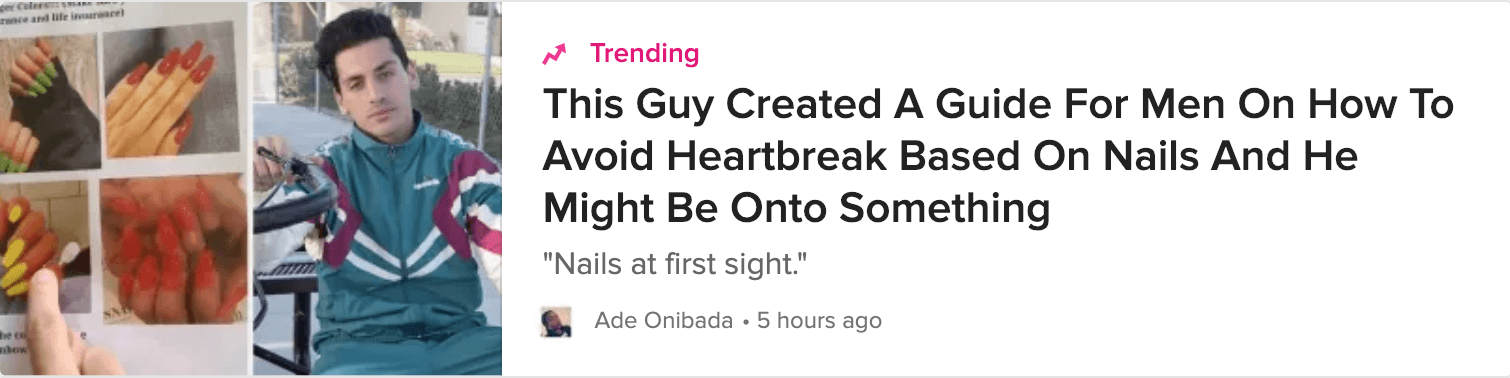Click "Might Be Onto Something" headline line
1510x378 pixels.
pos(796,209)
